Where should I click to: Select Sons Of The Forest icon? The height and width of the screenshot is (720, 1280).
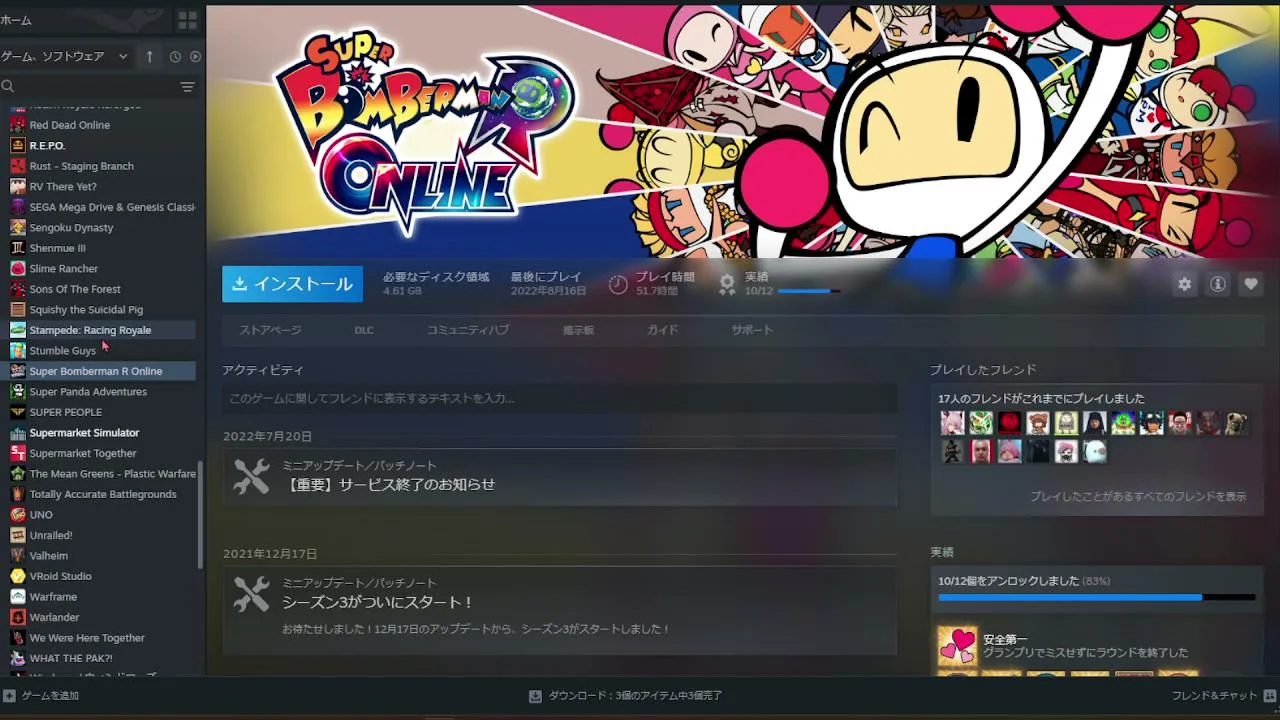click(17, 289)
